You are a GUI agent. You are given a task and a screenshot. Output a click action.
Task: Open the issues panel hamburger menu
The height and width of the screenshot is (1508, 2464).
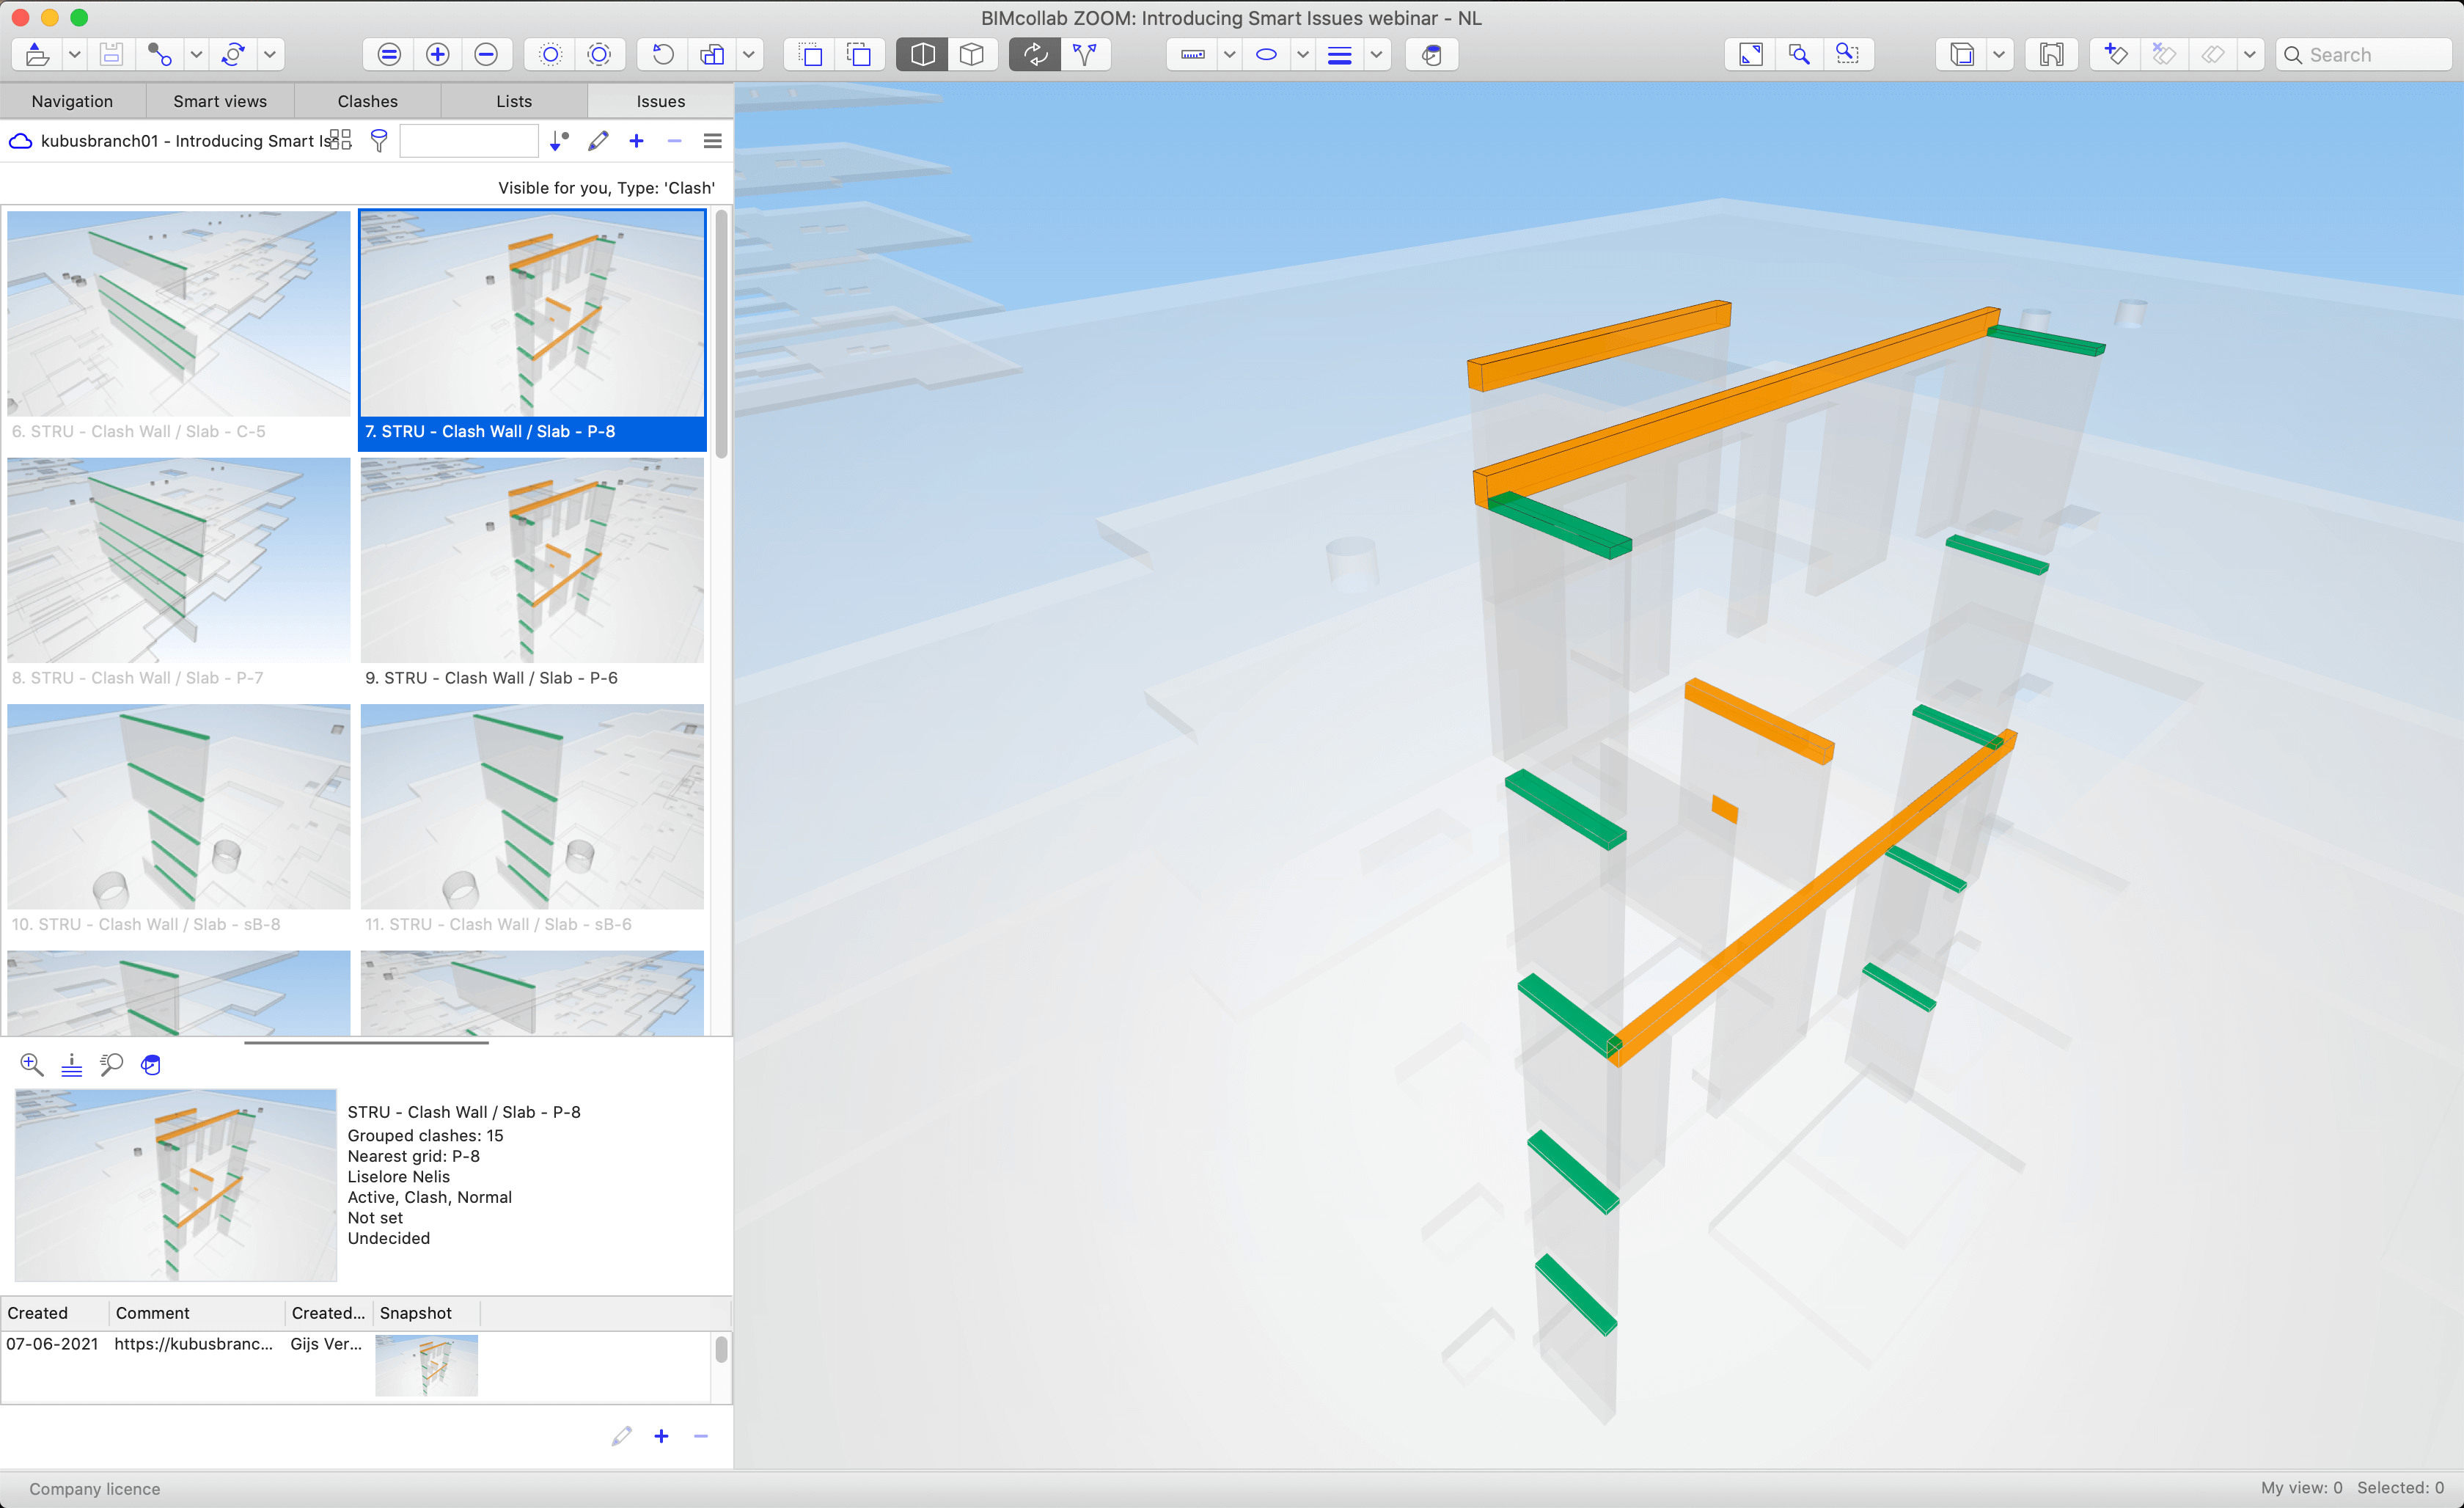712,141
